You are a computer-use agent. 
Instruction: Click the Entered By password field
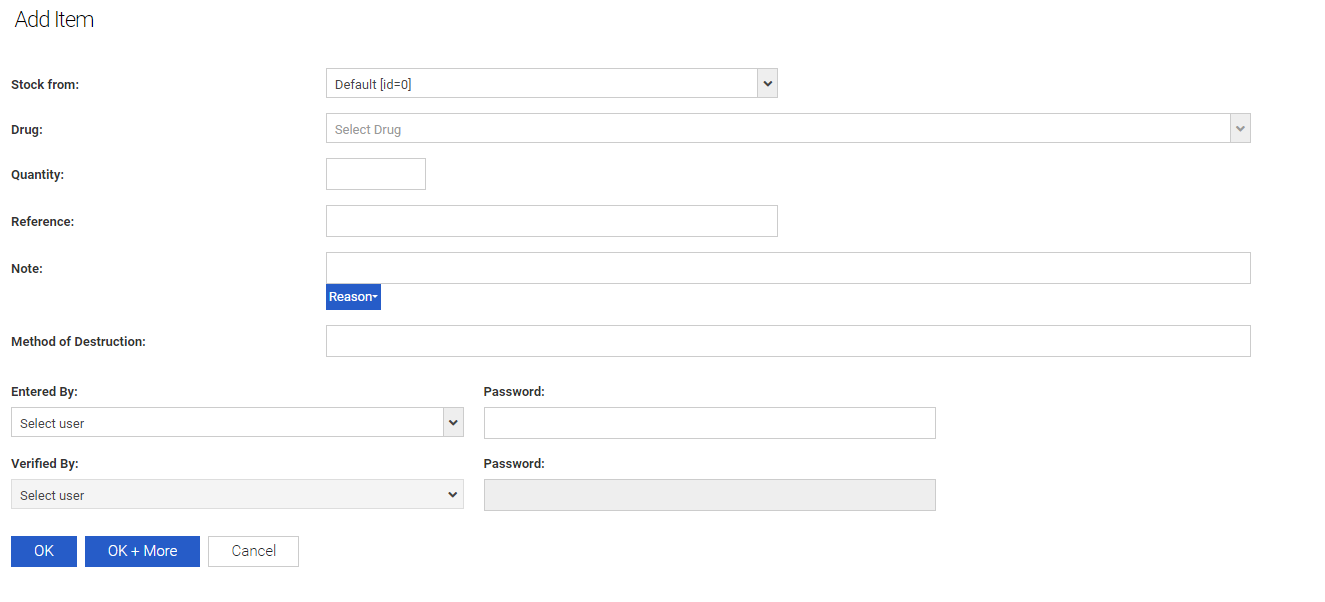[x=709, y=423]
